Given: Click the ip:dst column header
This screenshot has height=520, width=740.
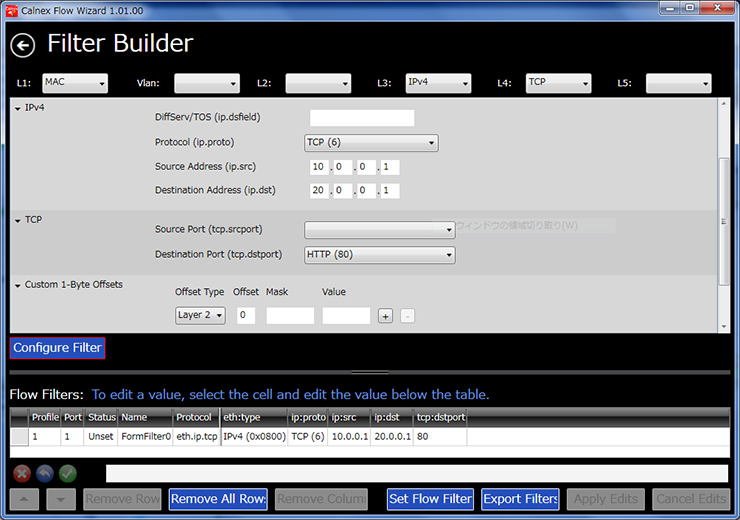Looking at the screenshot, I should click(392, 418).
